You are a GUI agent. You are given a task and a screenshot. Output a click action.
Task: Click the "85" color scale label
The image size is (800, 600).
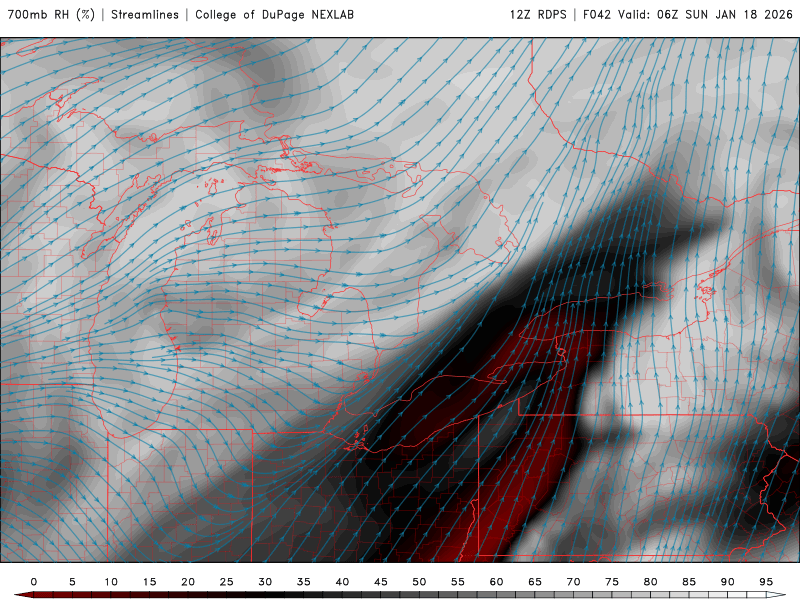coord(689,582)
